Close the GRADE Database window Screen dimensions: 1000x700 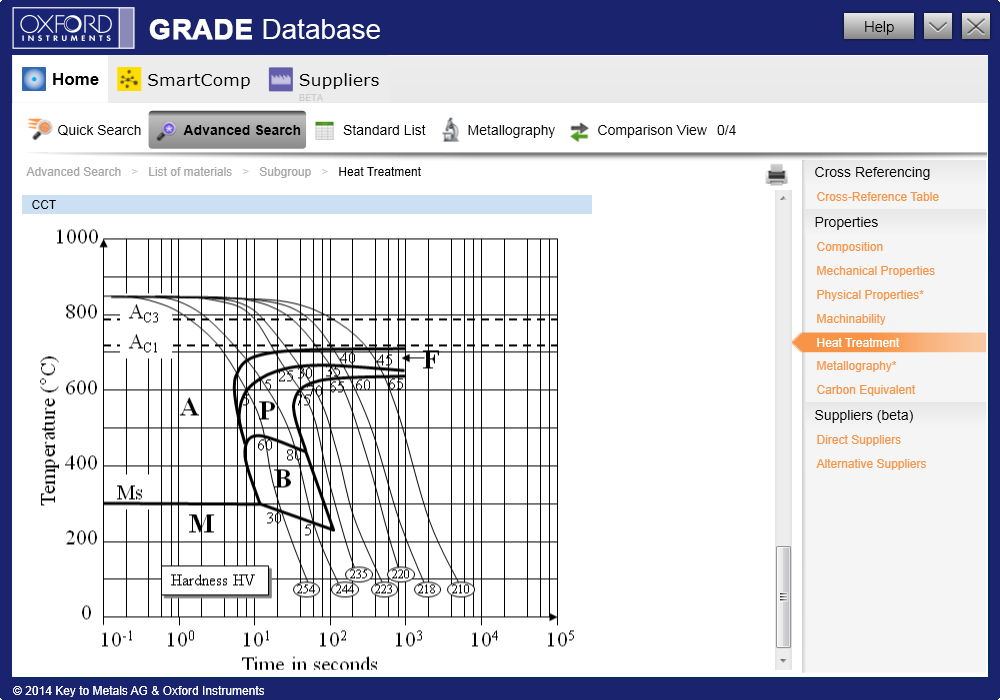click(975, 27)
